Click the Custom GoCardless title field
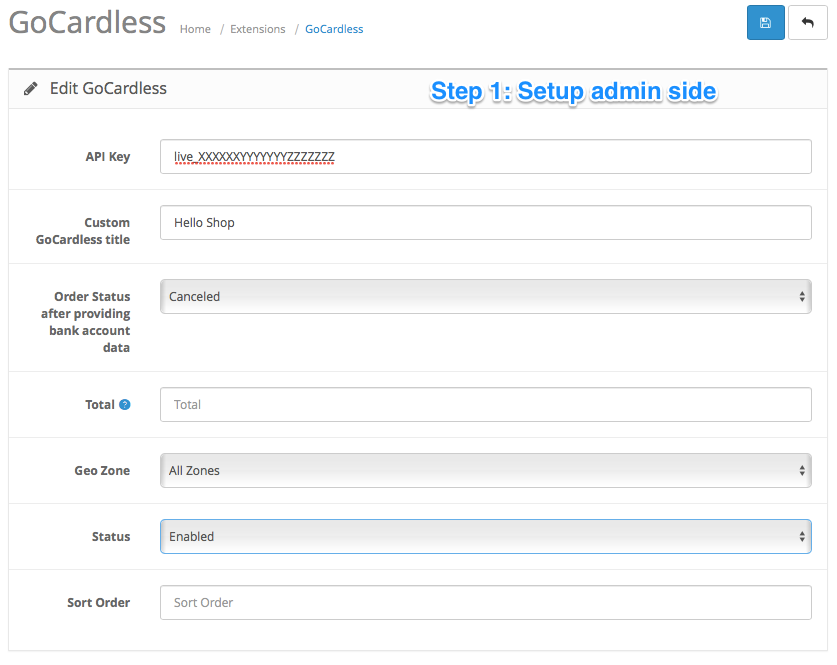 click(486, 223)
